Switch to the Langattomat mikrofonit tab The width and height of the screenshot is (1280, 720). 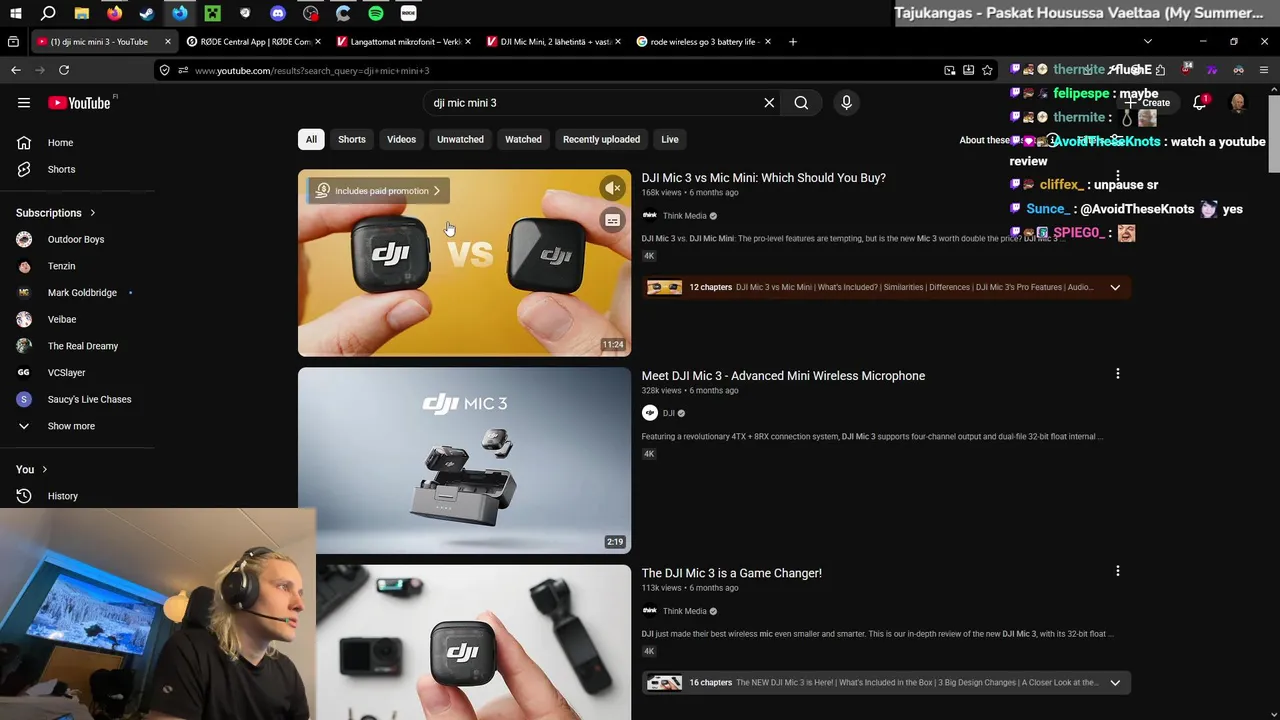pos(405,42)
